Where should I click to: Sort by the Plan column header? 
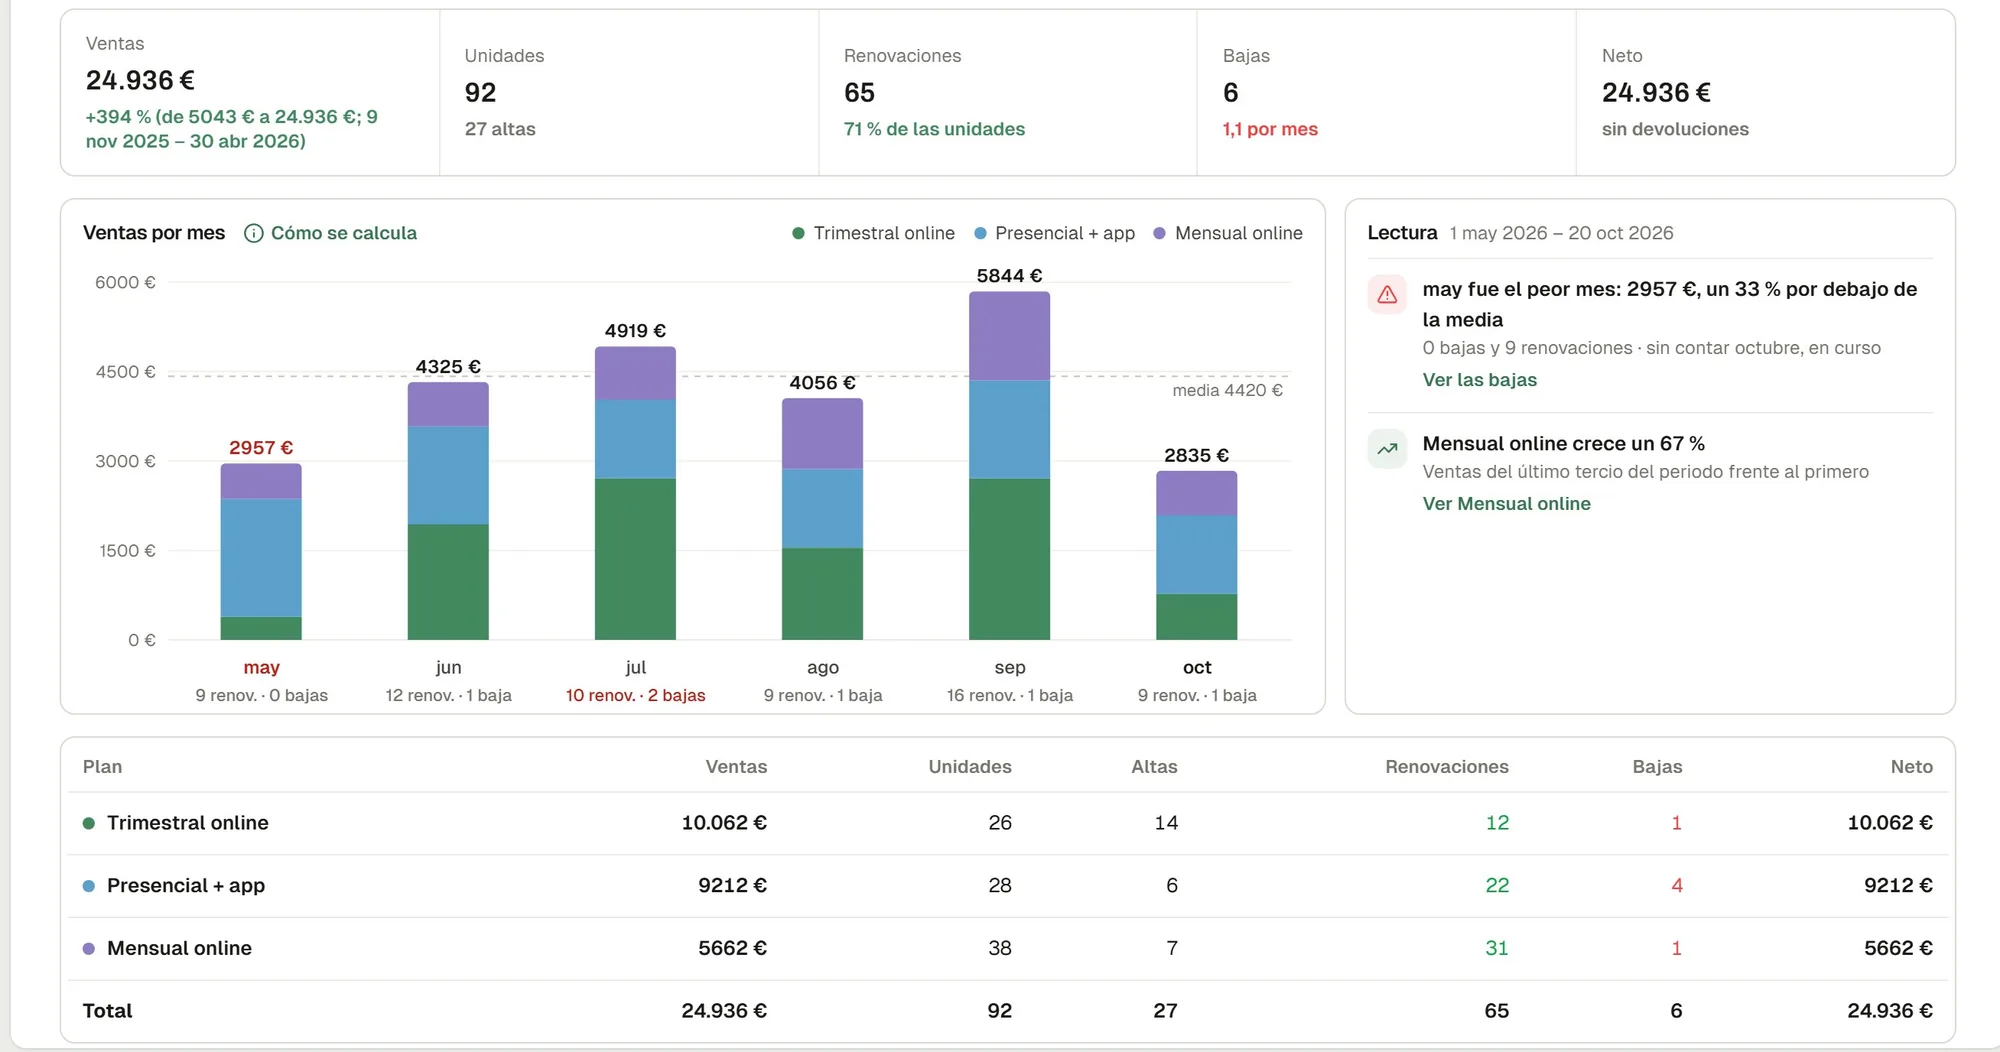102,767
